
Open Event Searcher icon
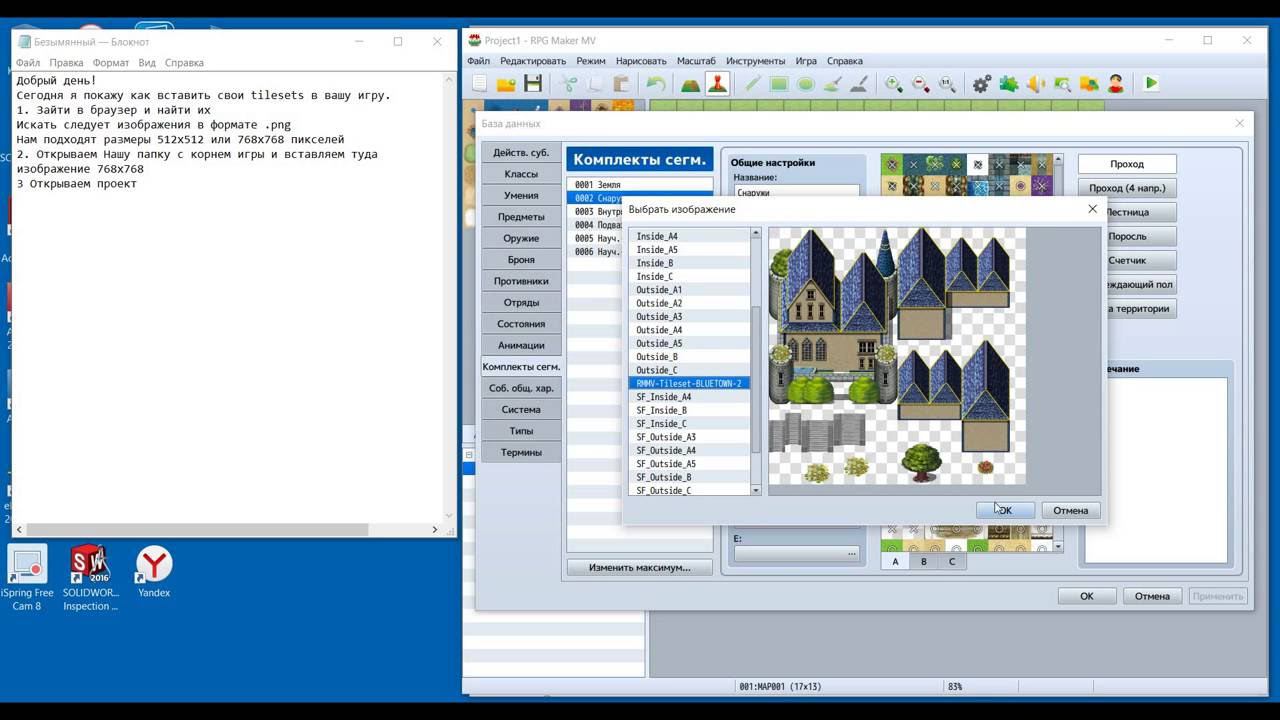tap(1062, 84)
